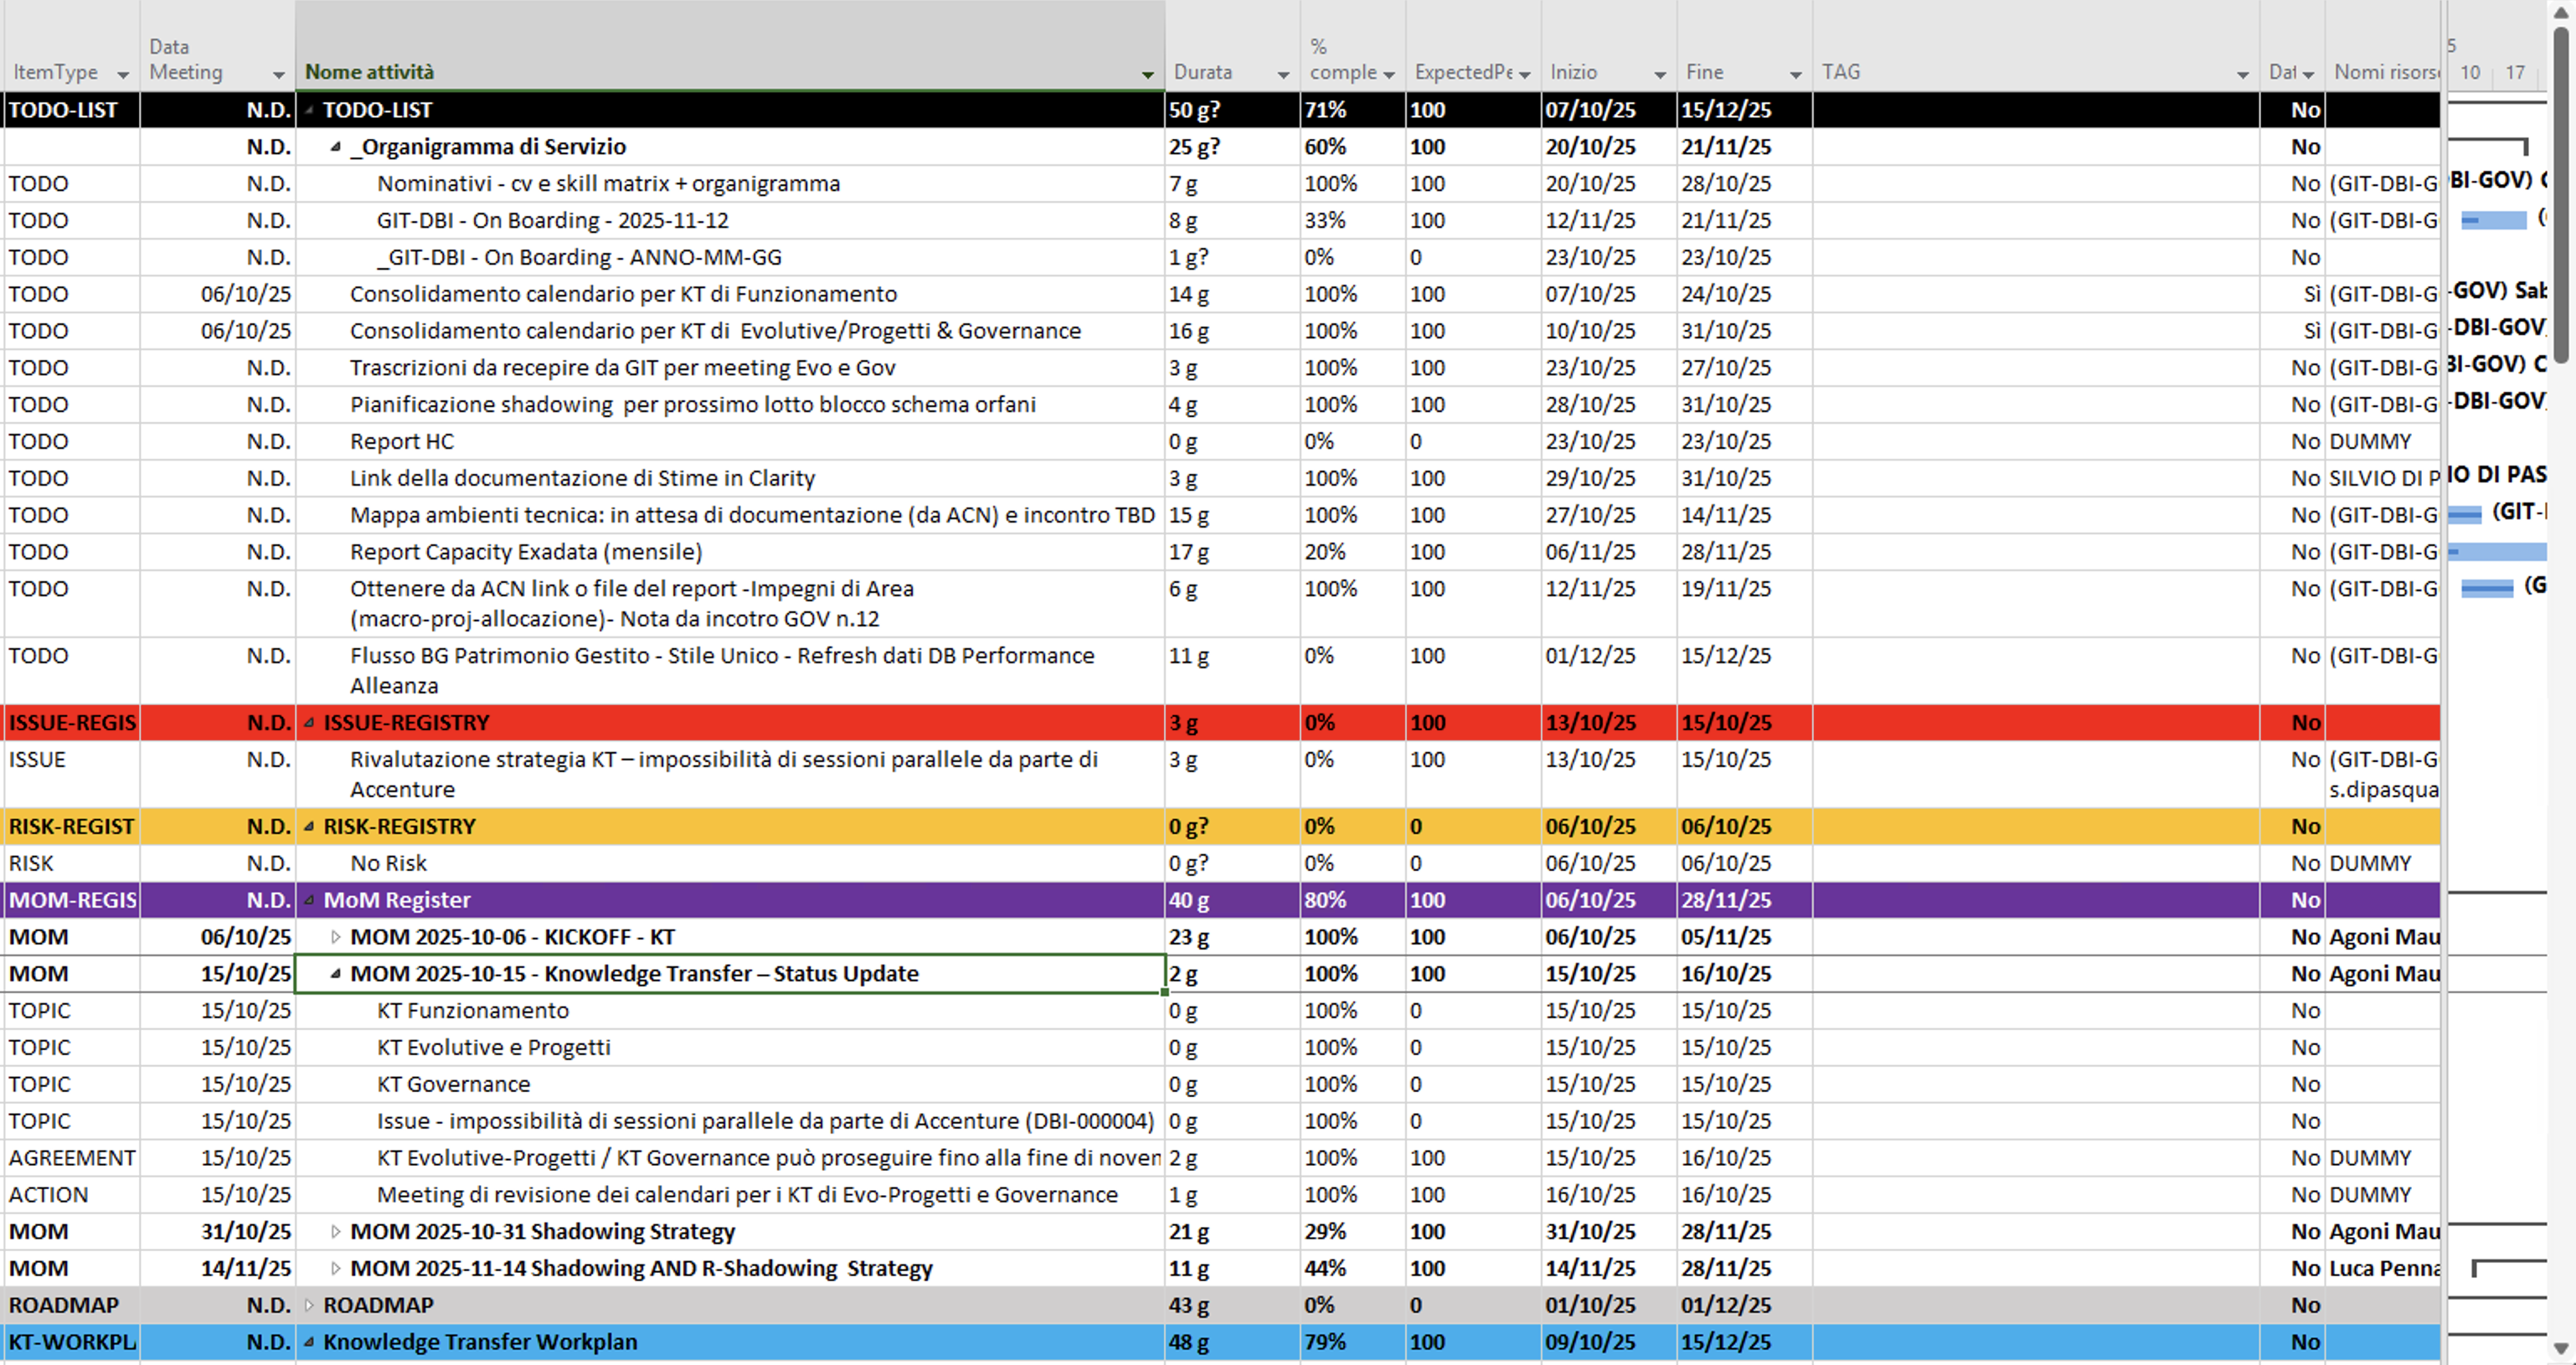Click the ACTION item type cell
The height and width of the screenshot is (1365, 2576).
click(71, 1195)
